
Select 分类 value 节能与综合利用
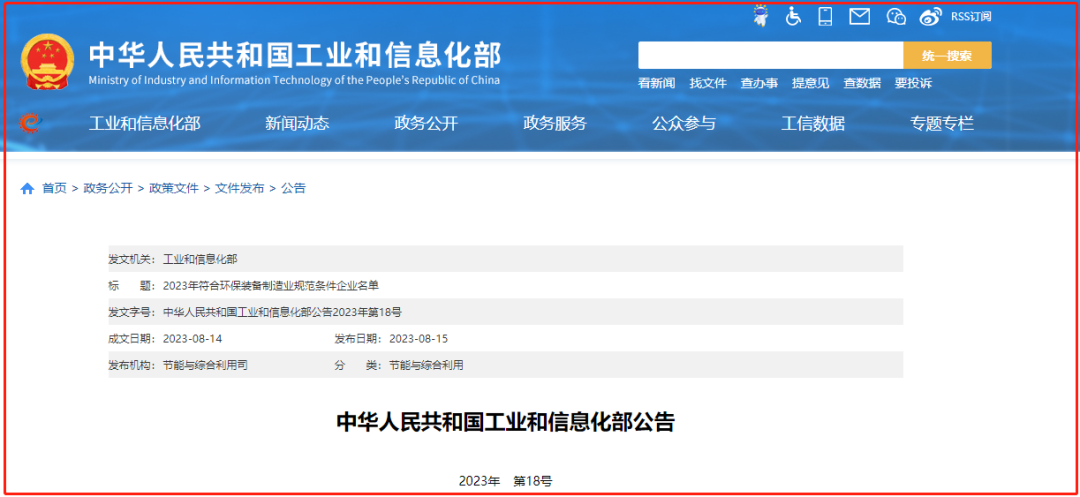point(426,365)
